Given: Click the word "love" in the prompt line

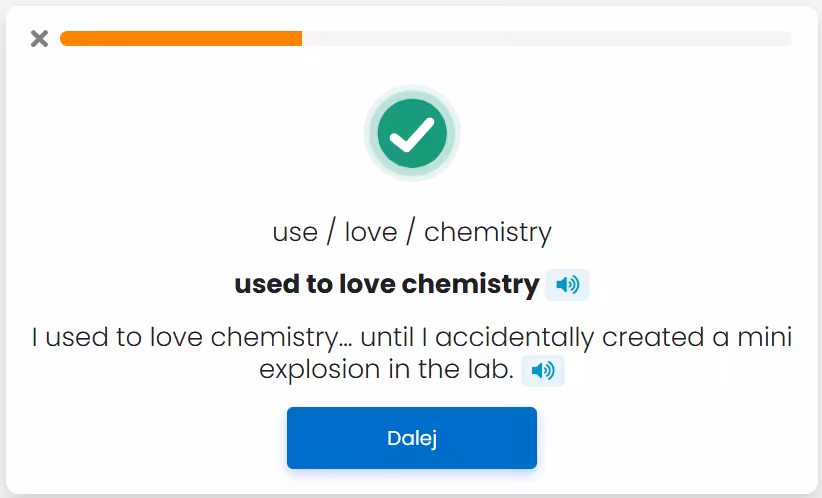Looking at the screenshot, I should pyautogui.click(x=371, y=233).
